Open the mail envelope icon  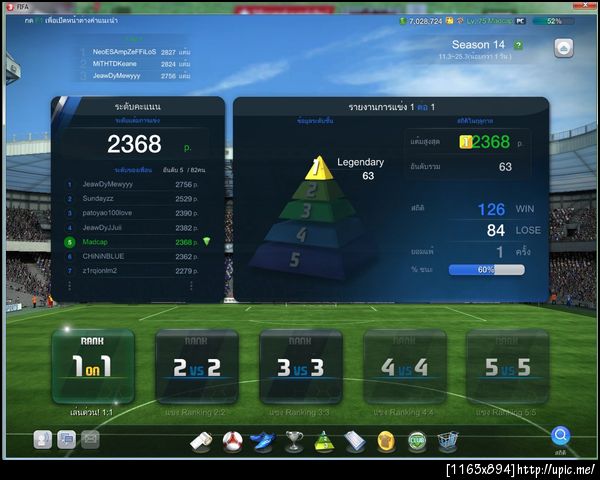pyautogui.click(x=90, y=439)
